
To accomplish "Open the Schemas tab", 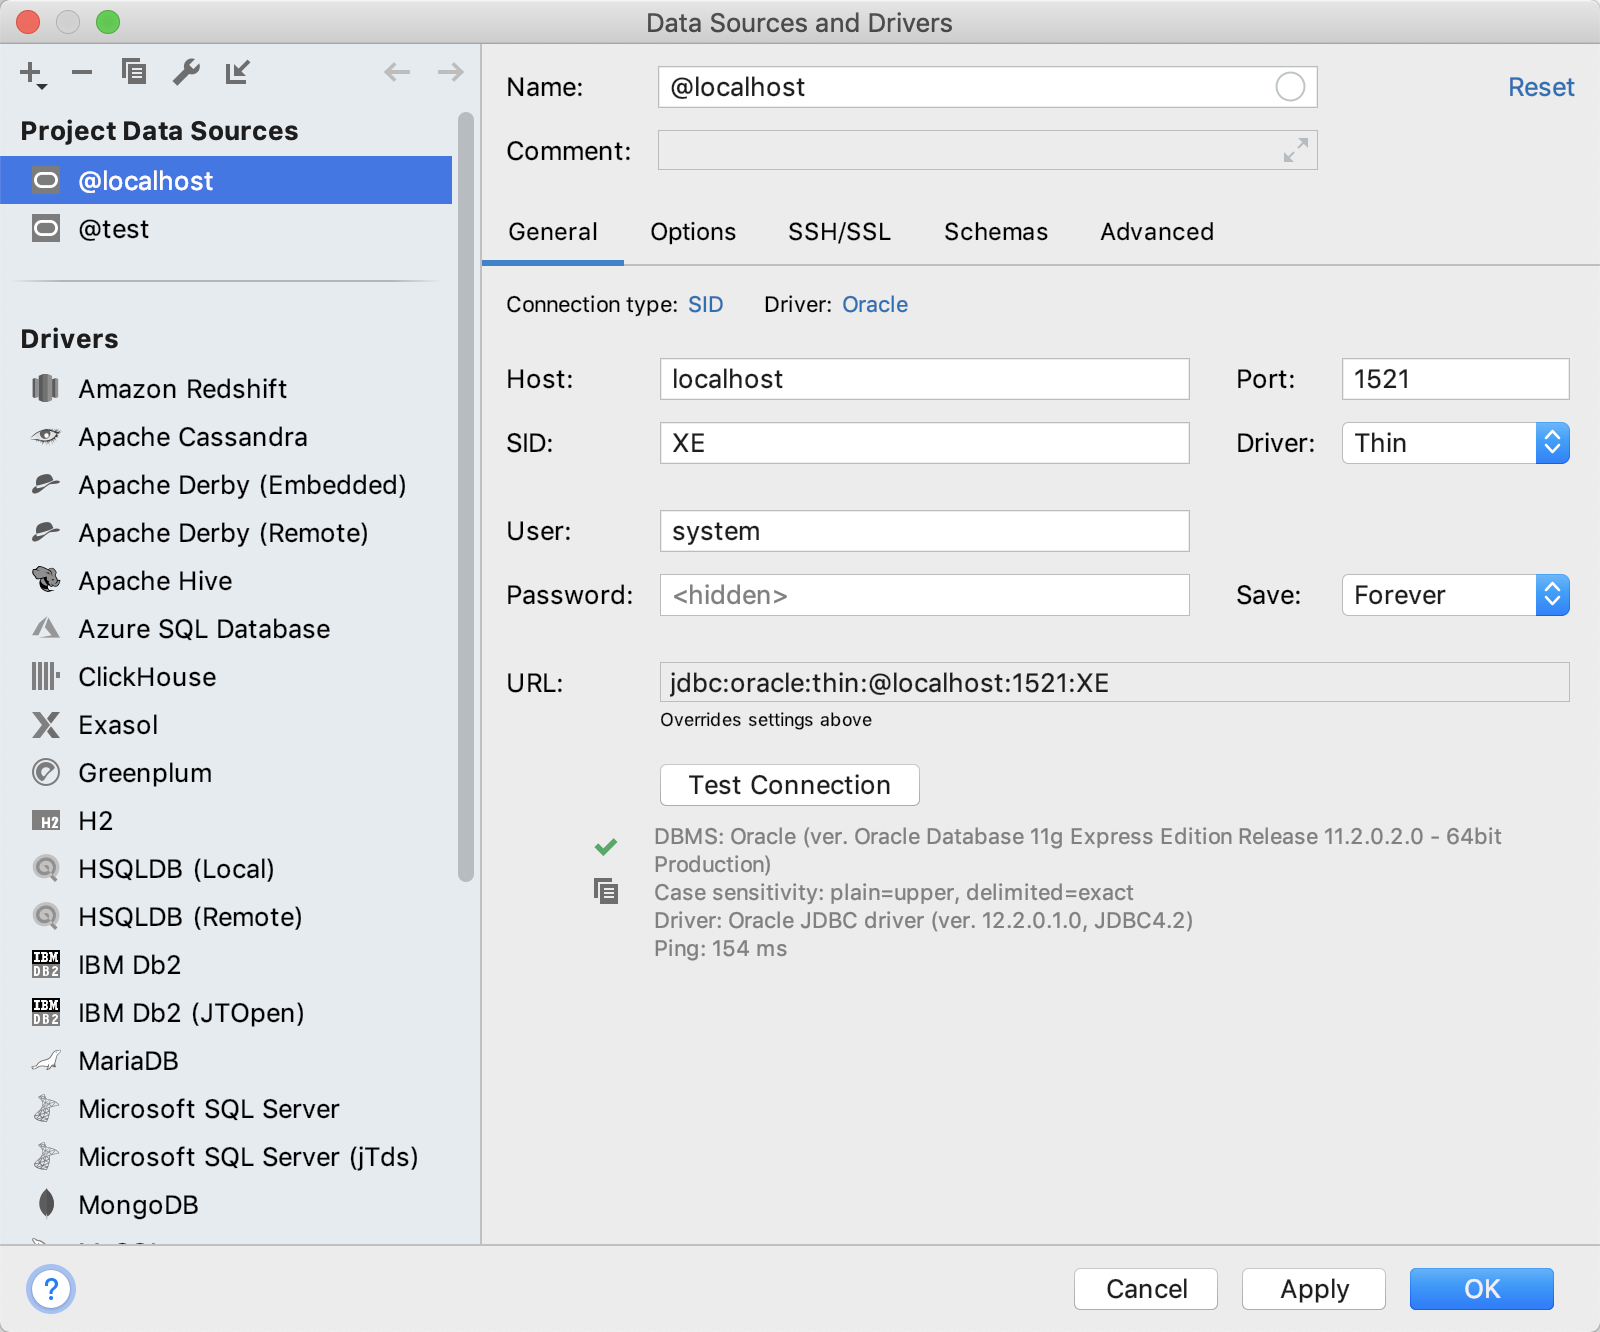I will click(995, 232).
